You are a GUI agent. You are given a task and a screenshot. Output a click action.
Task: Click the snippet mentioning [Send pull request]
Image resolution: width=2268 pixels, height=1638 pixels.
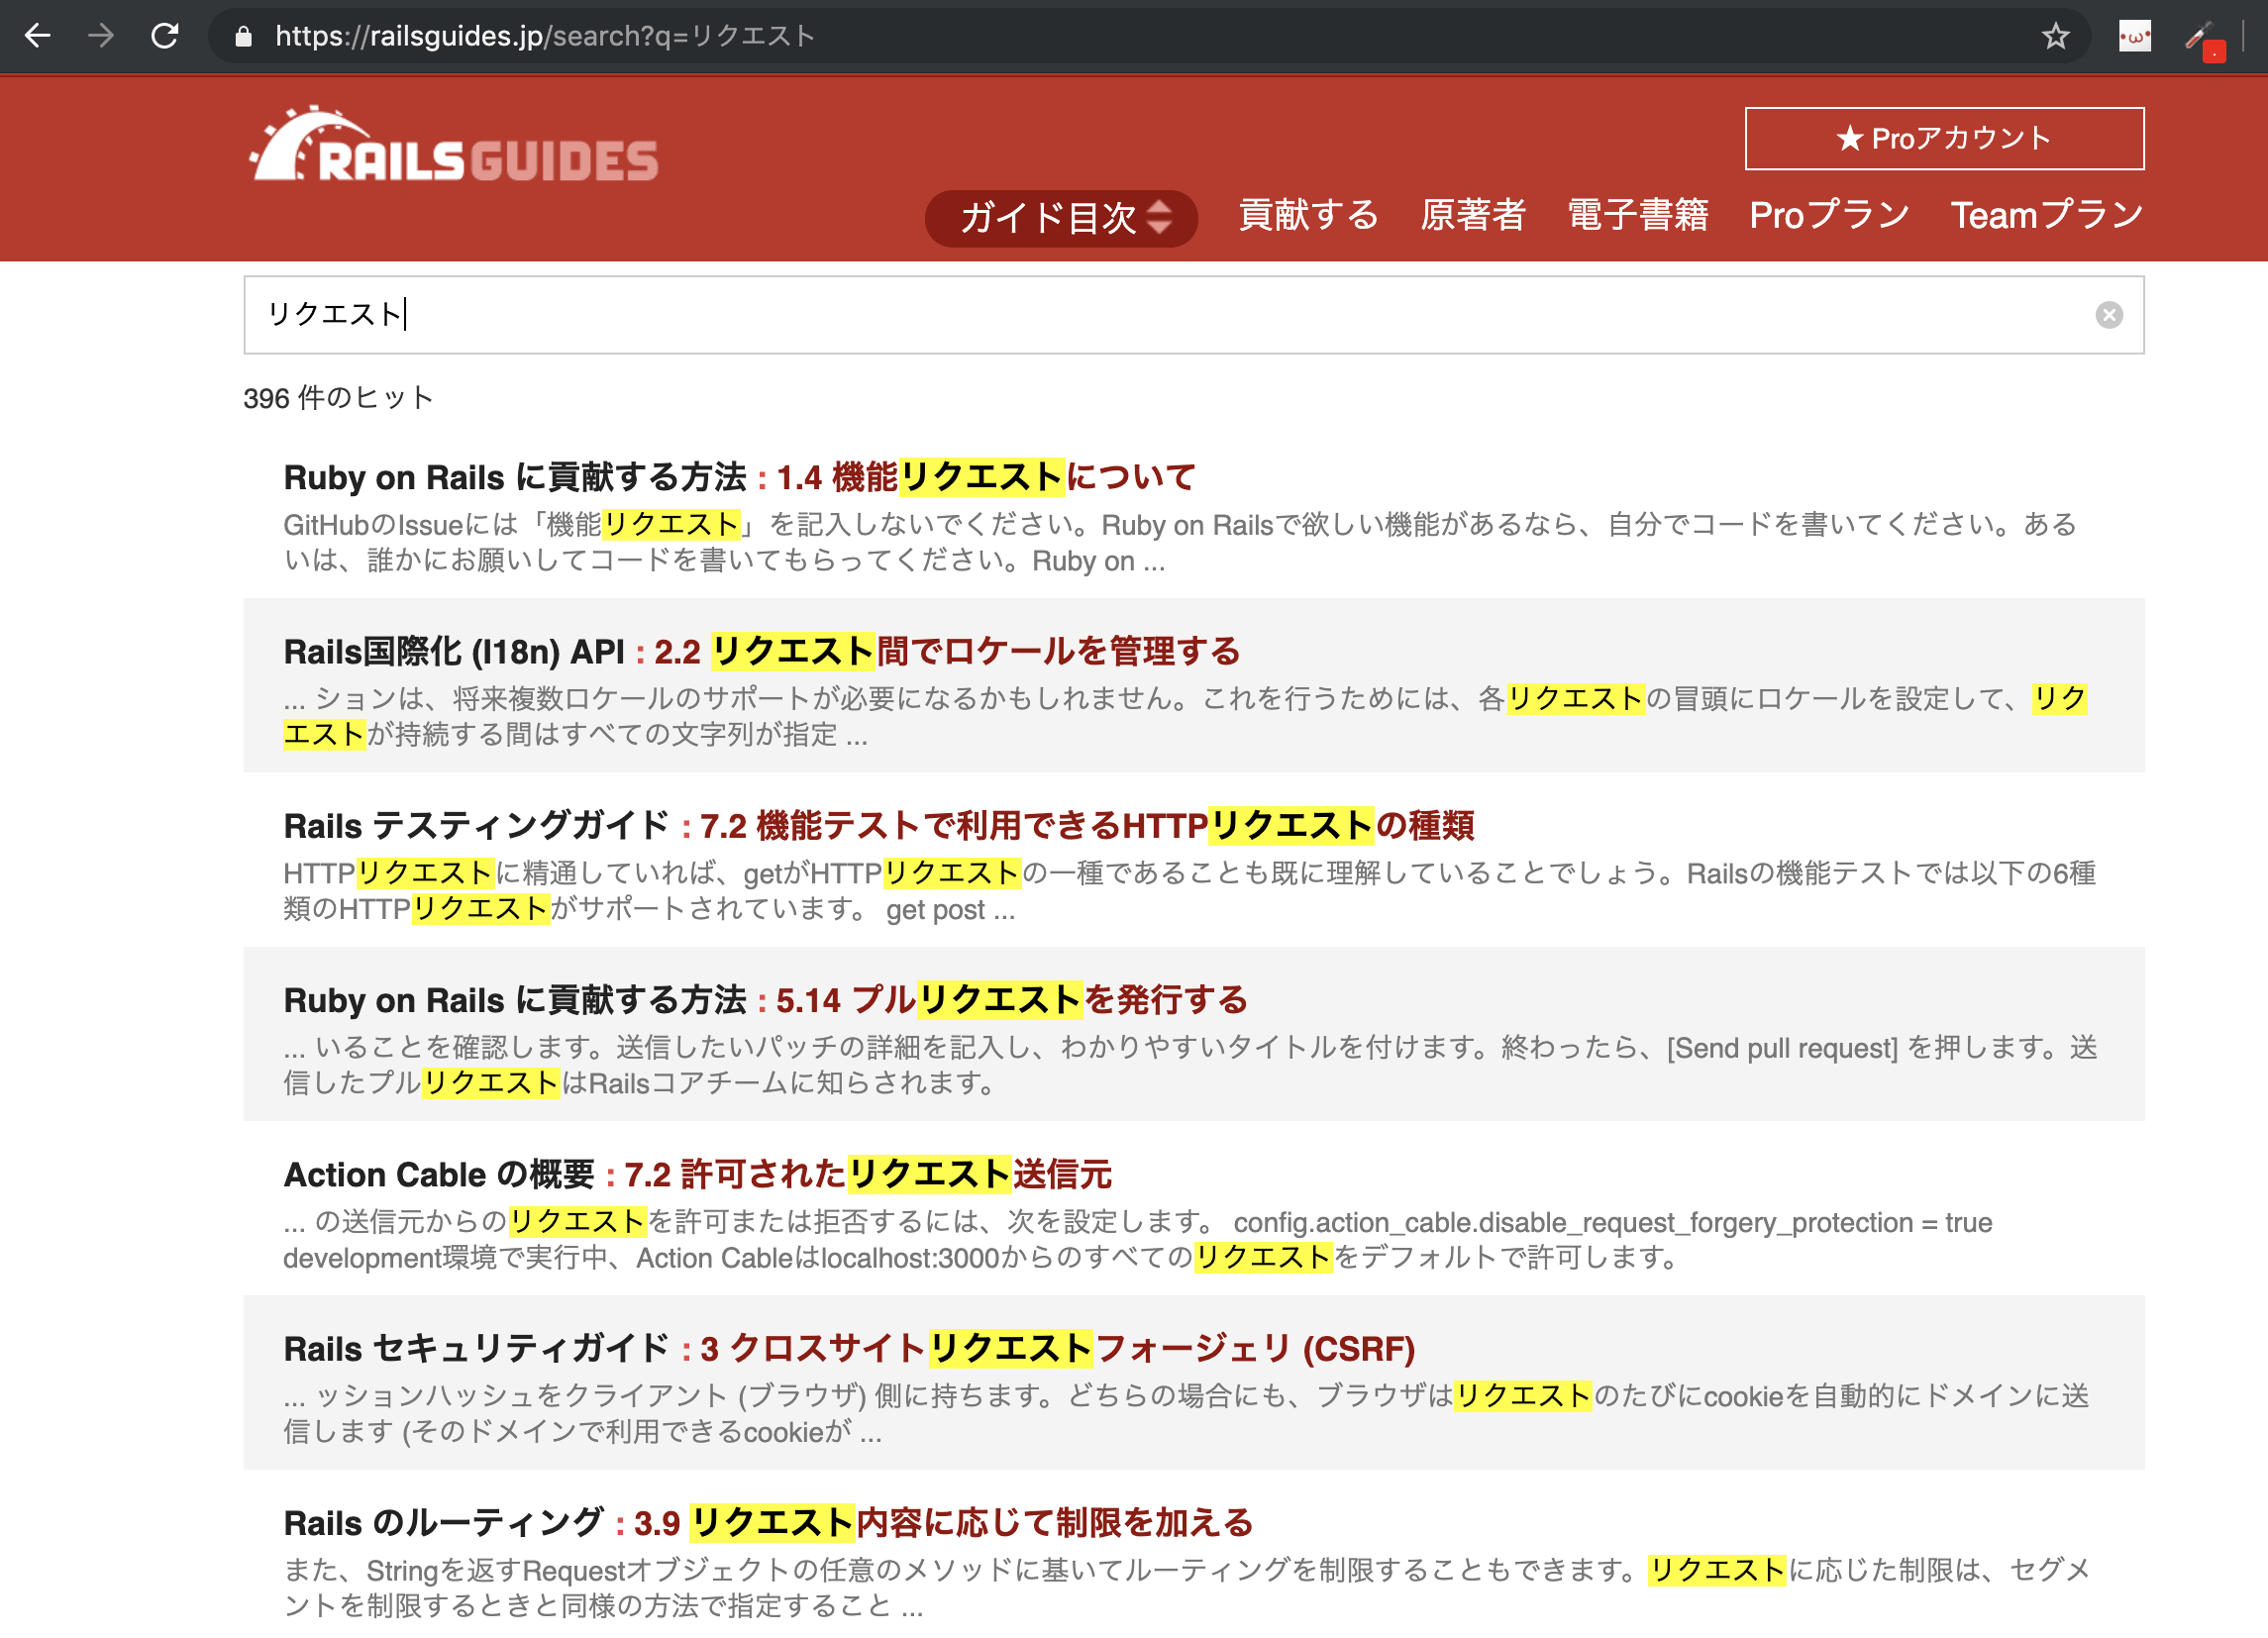1190,1066
